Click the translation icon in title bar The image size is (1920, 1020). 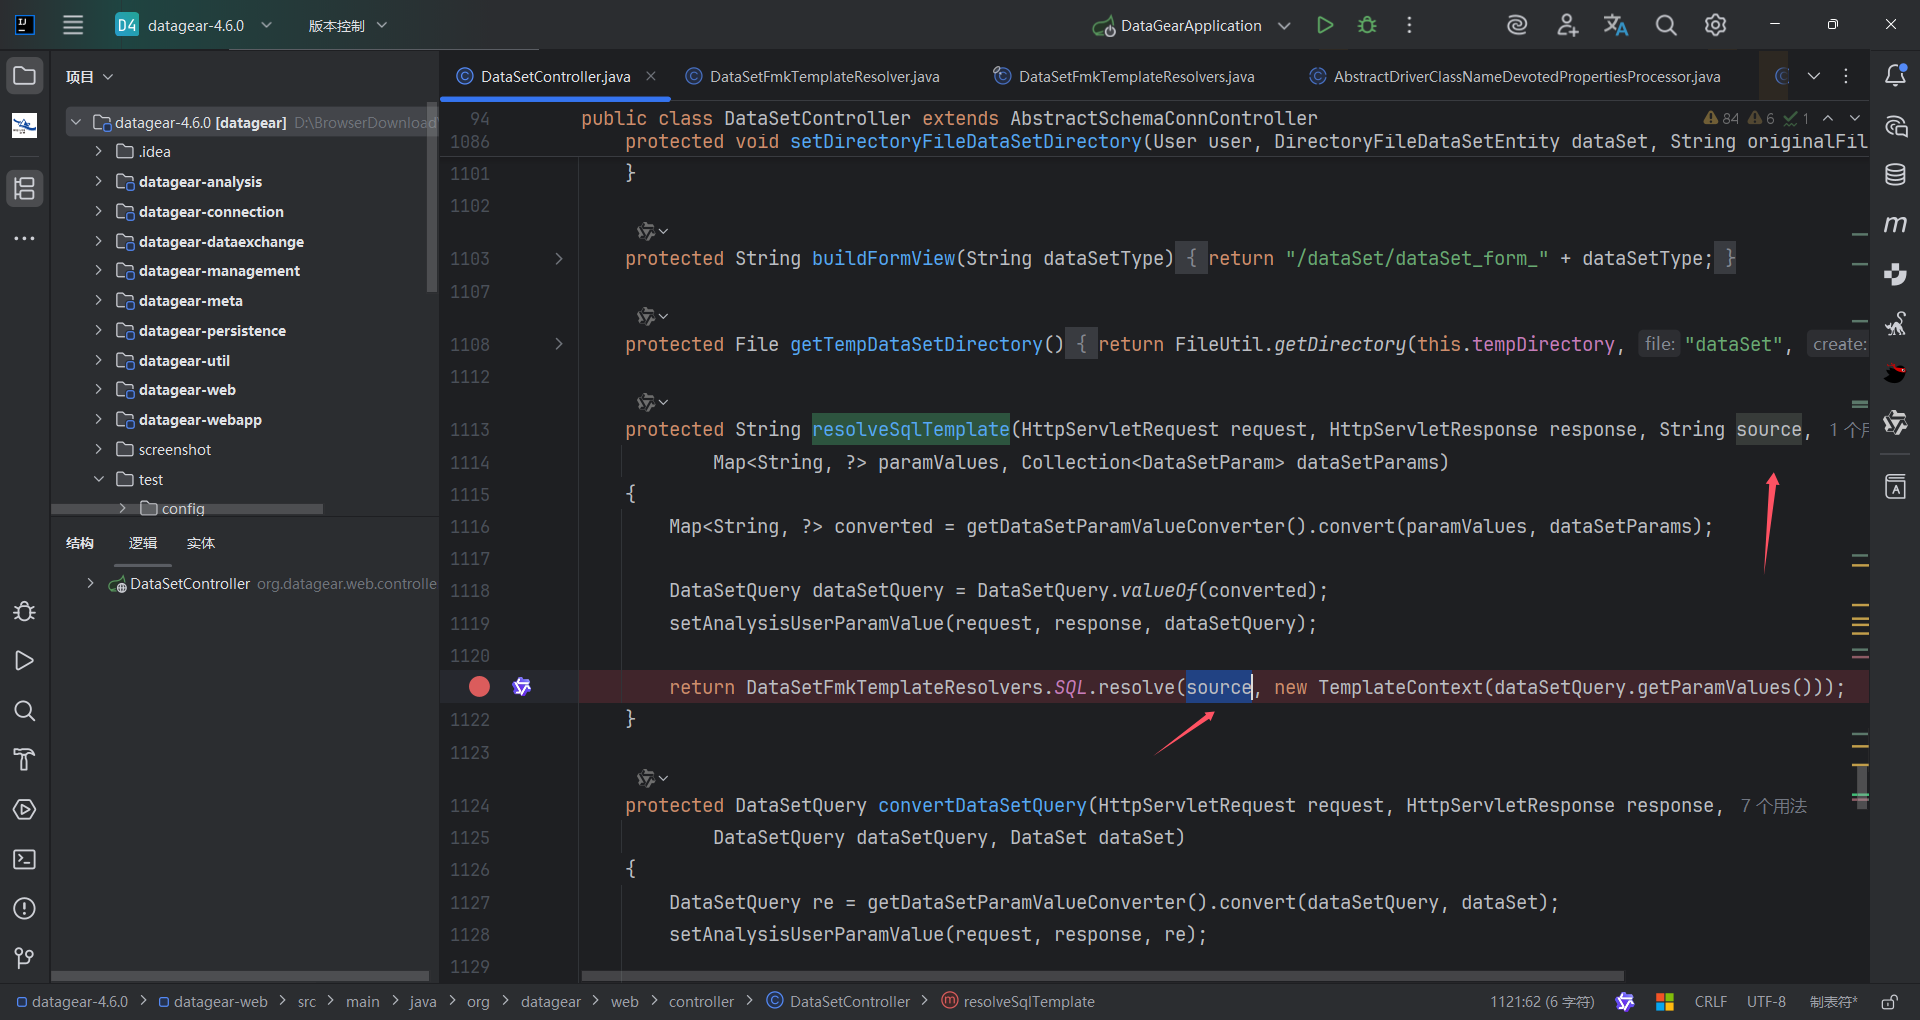coord(1616,25)
